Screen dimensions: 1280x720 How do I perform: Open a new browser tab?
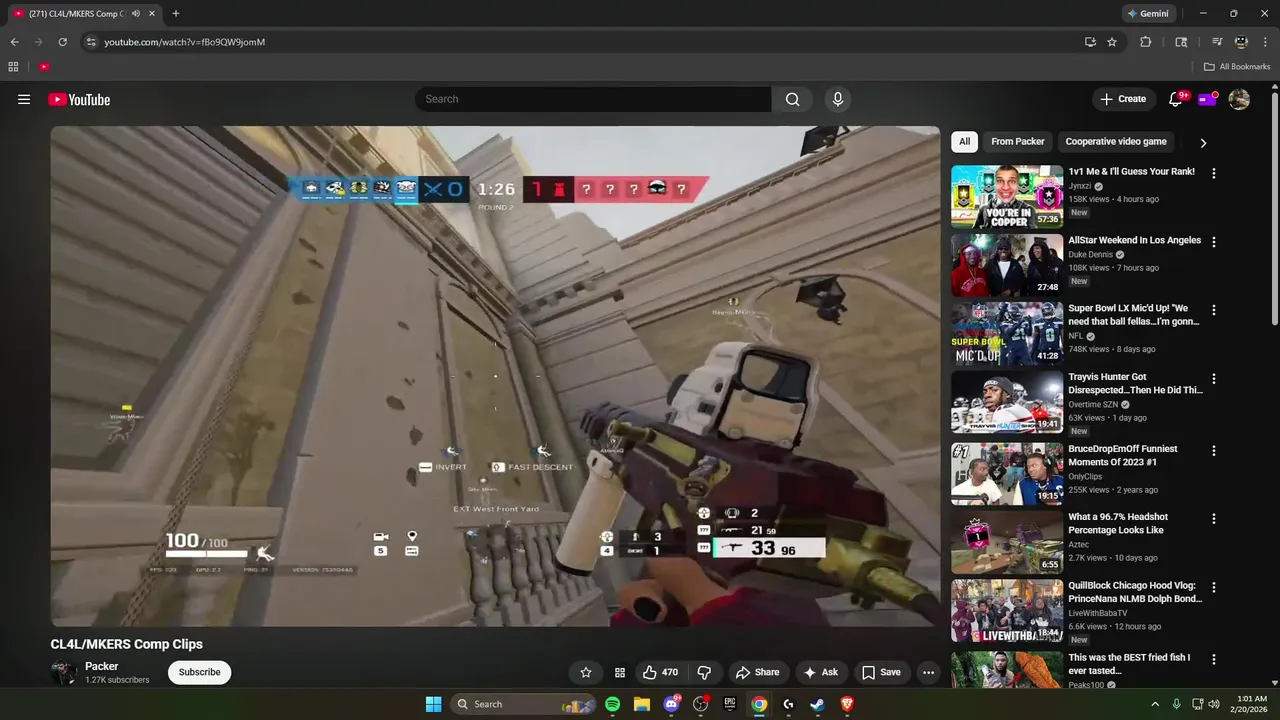click(x=176, y=14)
